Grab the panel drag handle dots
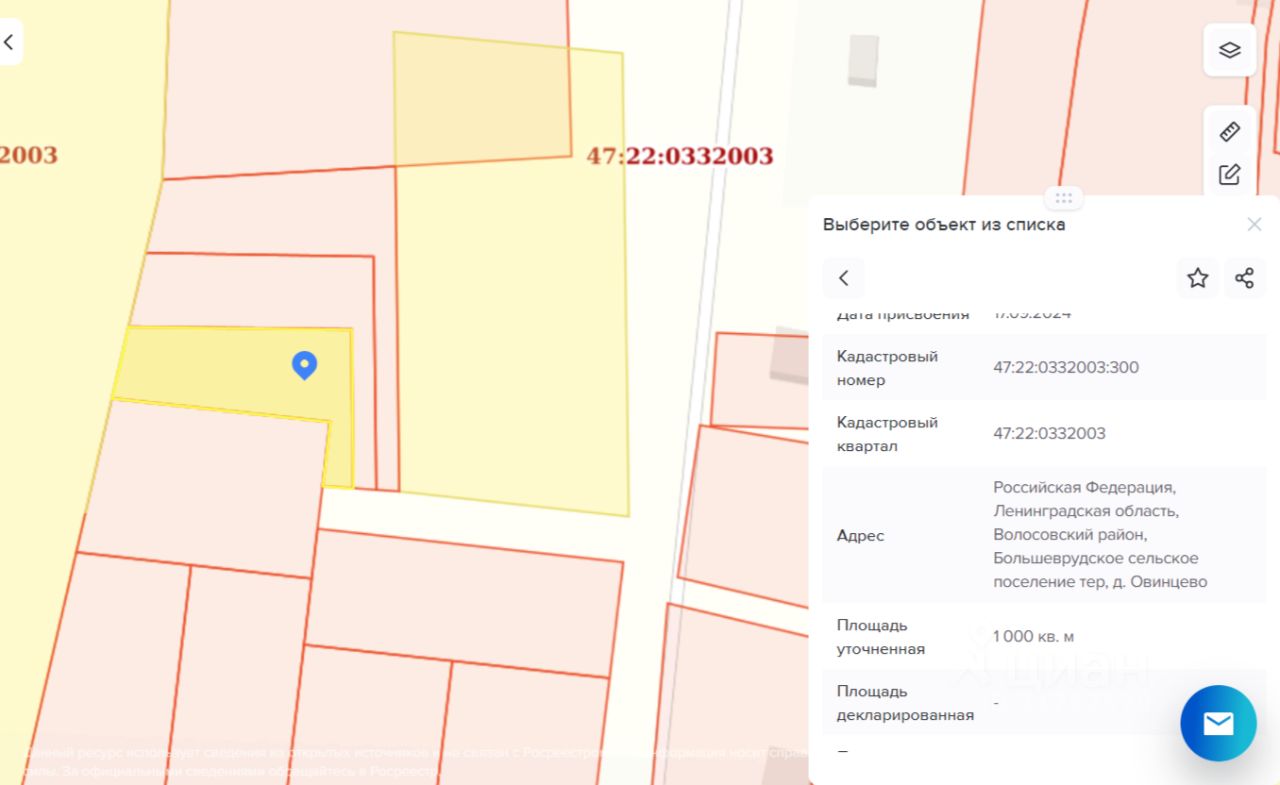 [x=1064, y=197]
